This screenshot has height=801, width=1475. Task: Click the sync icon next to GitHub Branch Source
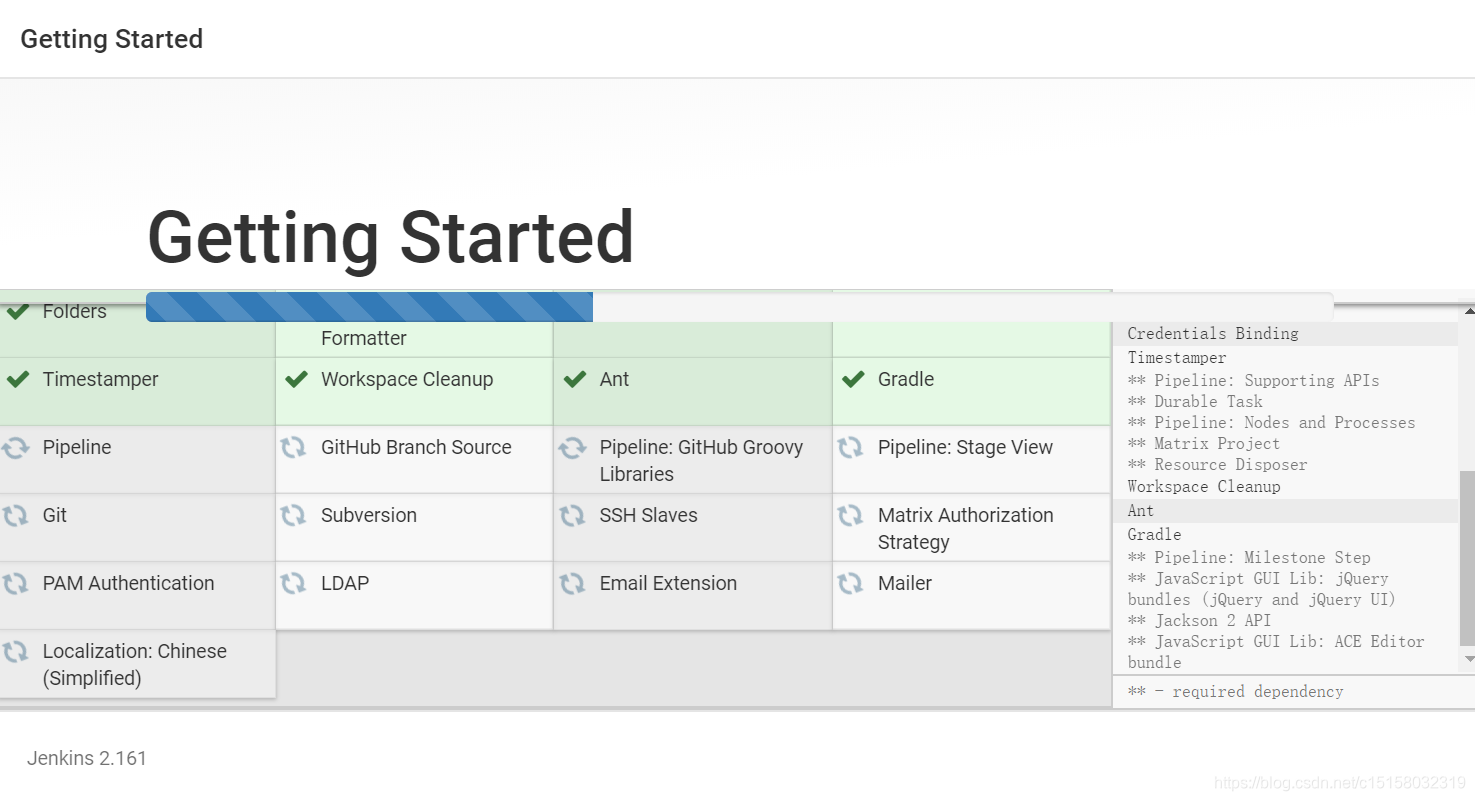pos(293,448)
